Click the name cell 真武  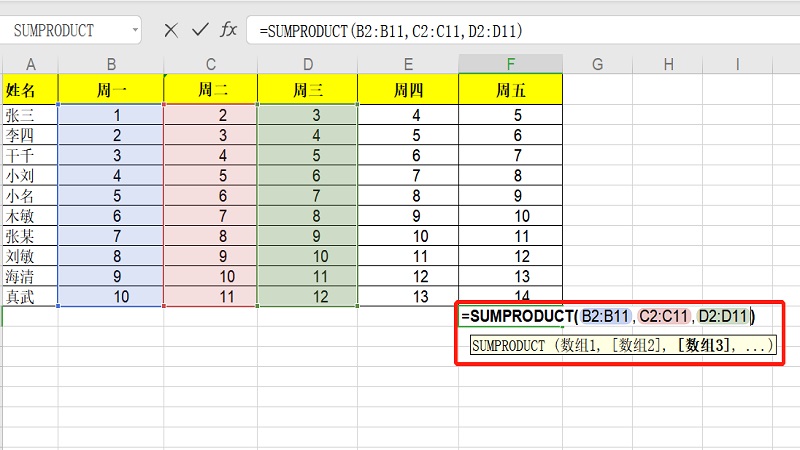(x=29, y=296)
